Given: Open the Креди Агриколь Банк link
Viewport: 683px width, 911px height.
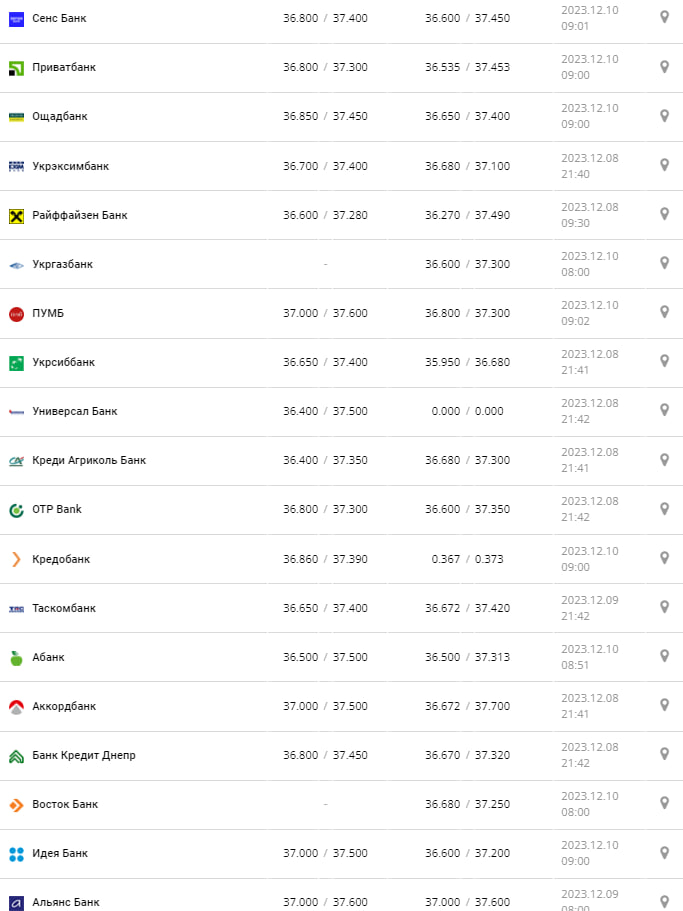Looking at the screenshot, I should [89, 460].
